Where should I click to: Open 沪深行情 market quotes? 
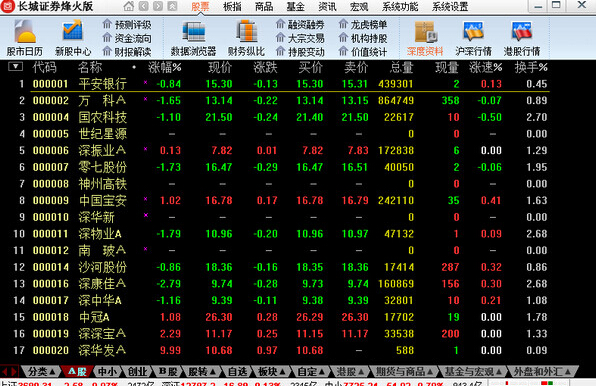473,38
